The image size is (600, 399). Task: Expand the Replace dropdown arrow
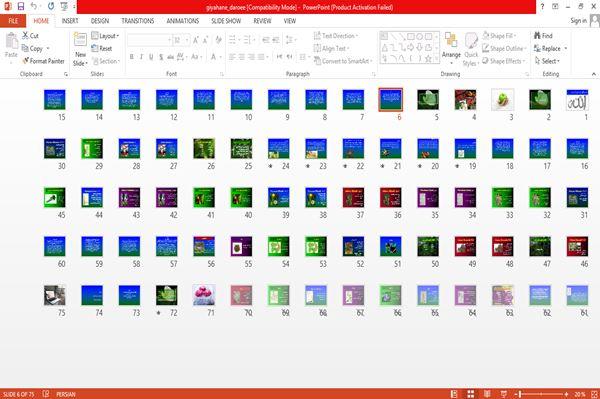click(566, 49)
